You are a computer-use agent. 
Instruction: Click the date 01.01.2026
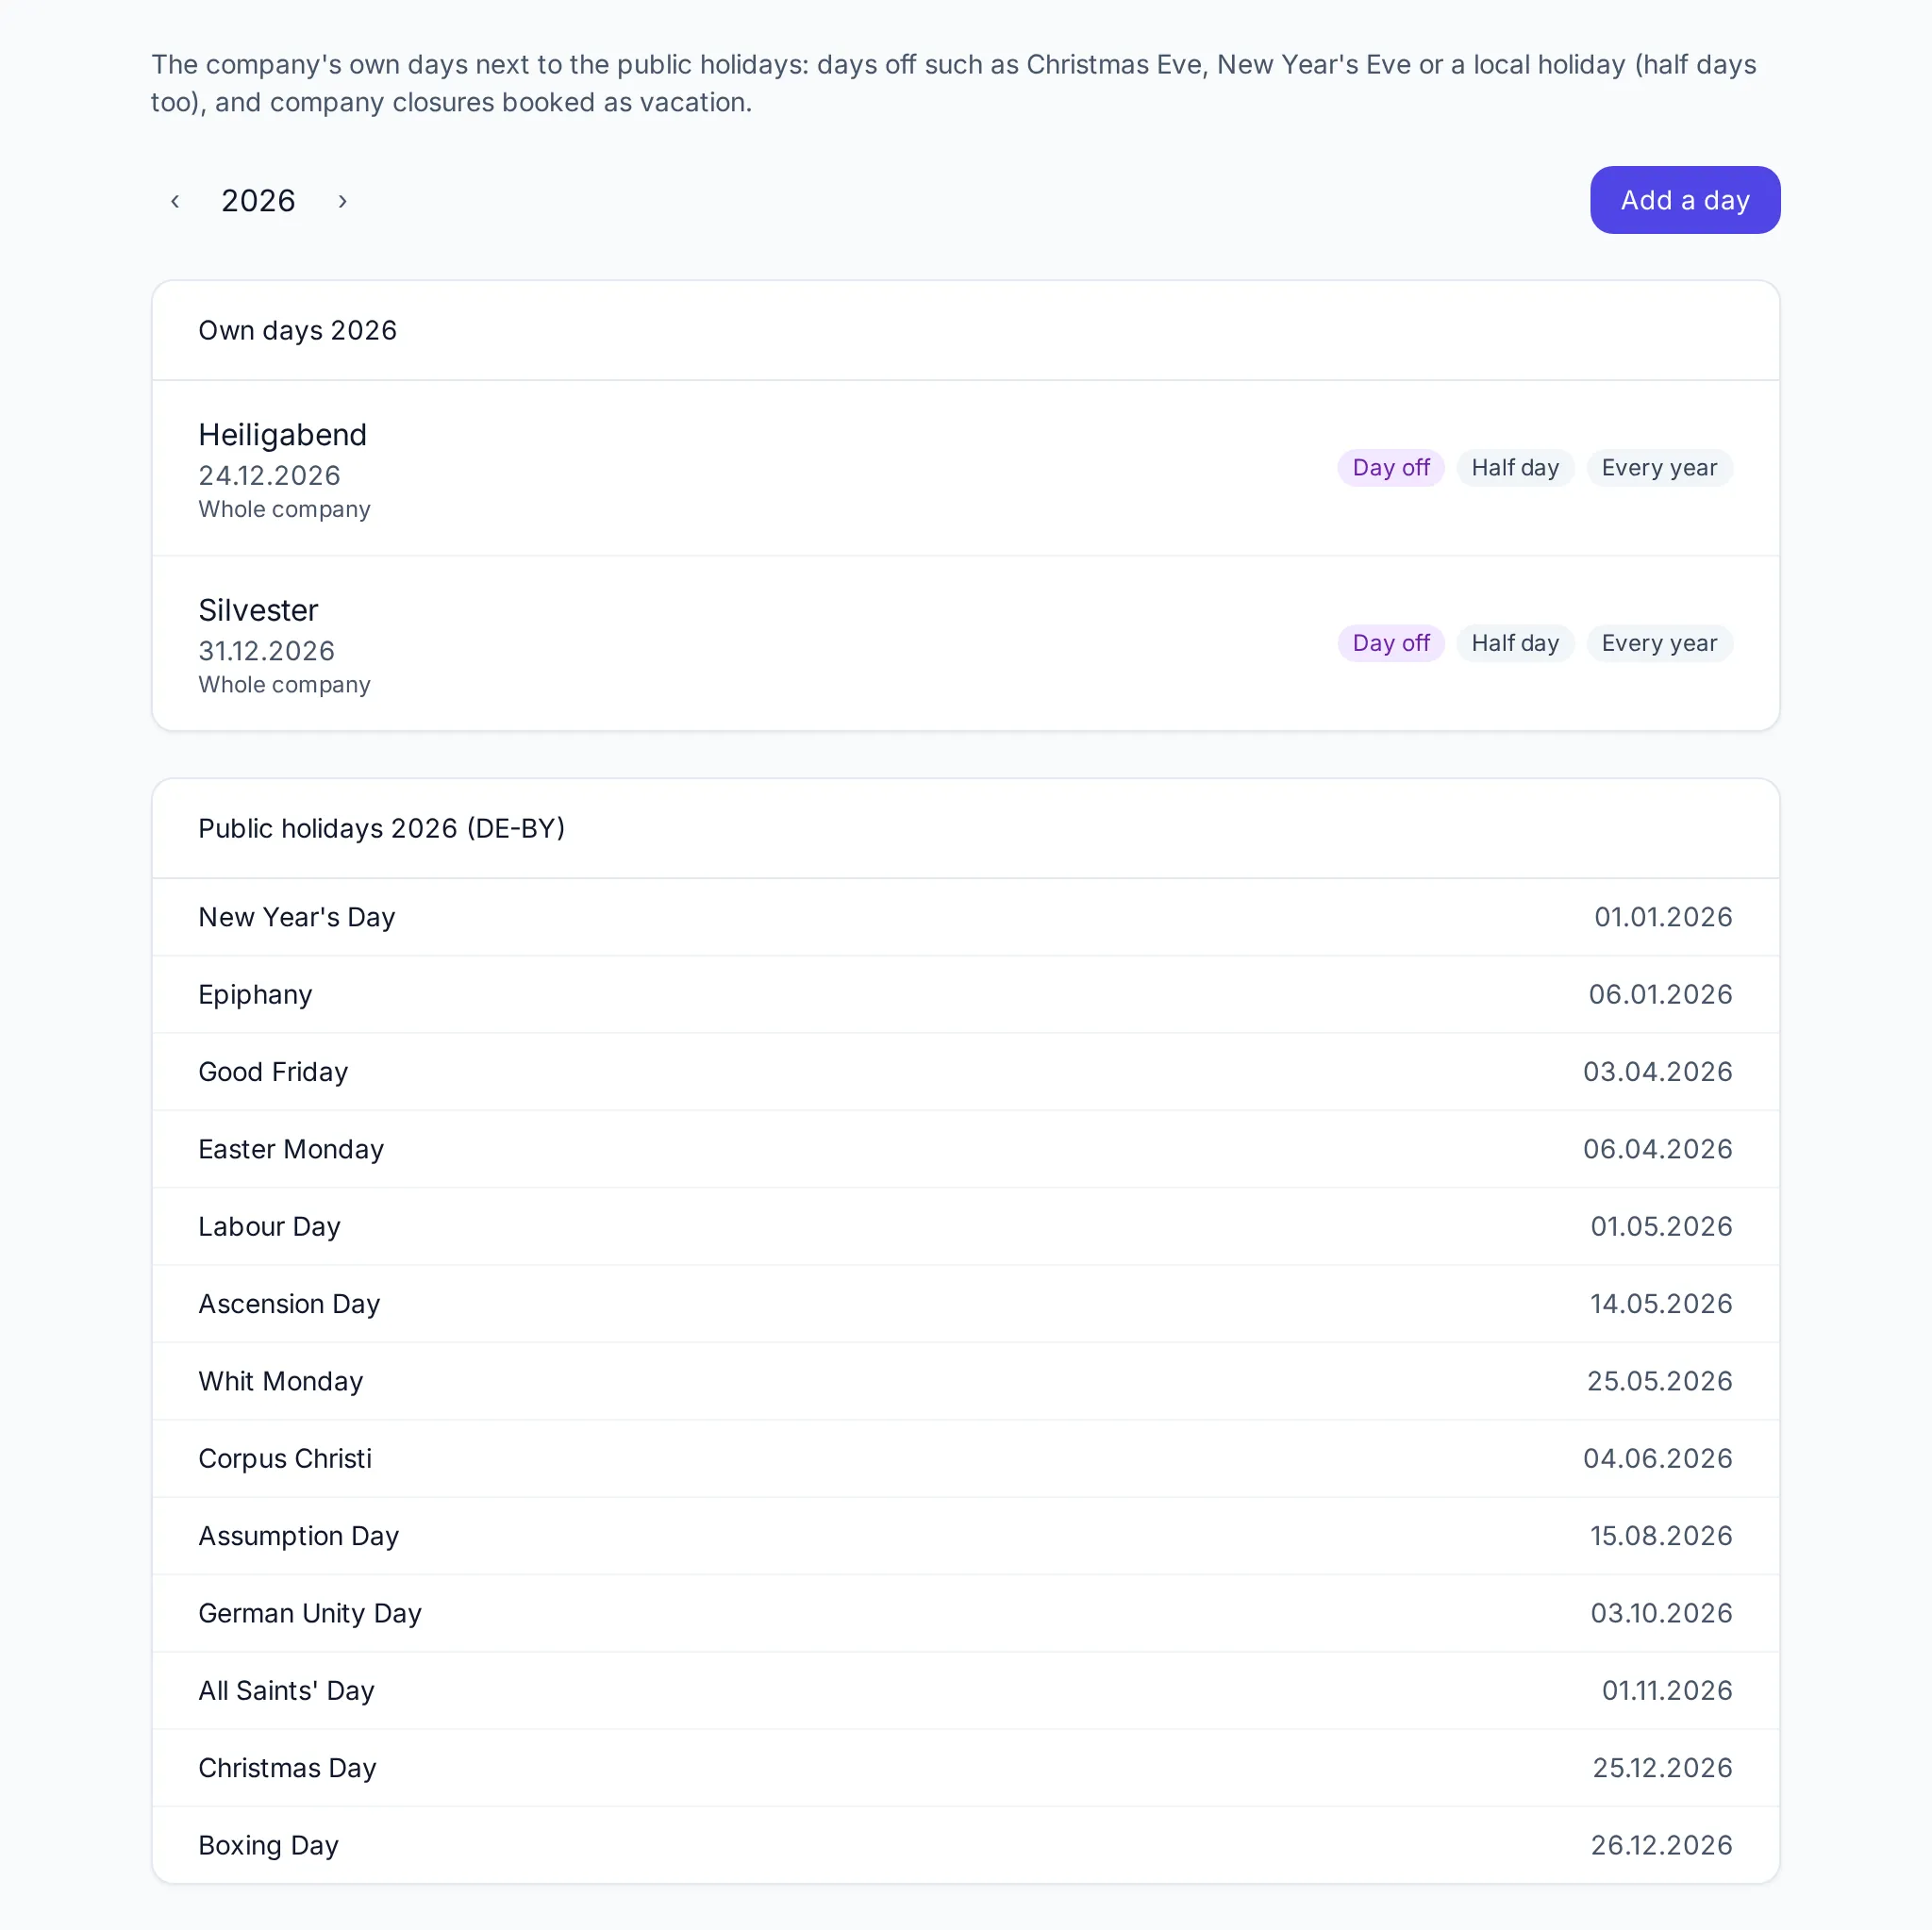(x=1663, y=917)
